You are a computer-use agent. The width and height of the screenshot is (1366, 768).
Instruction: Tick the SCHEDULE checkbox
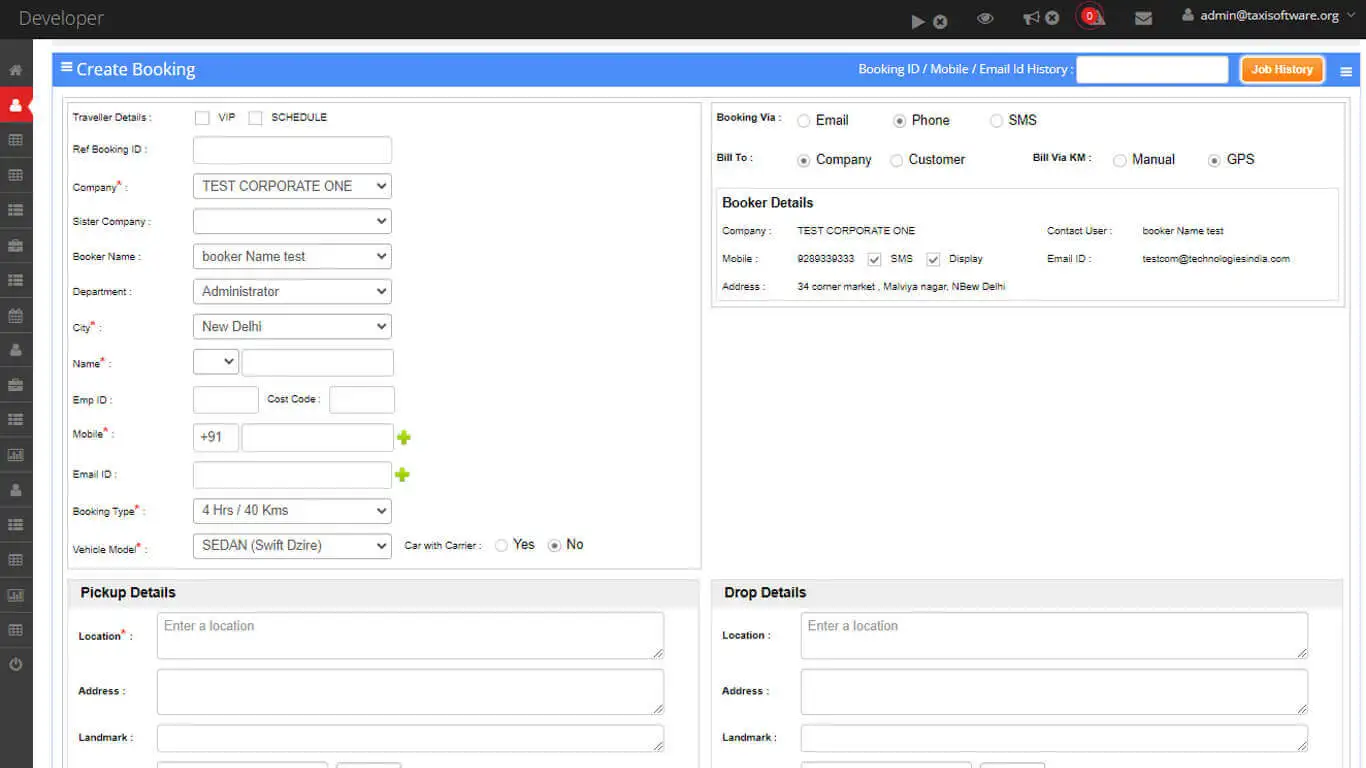click(x=255, y=118)
